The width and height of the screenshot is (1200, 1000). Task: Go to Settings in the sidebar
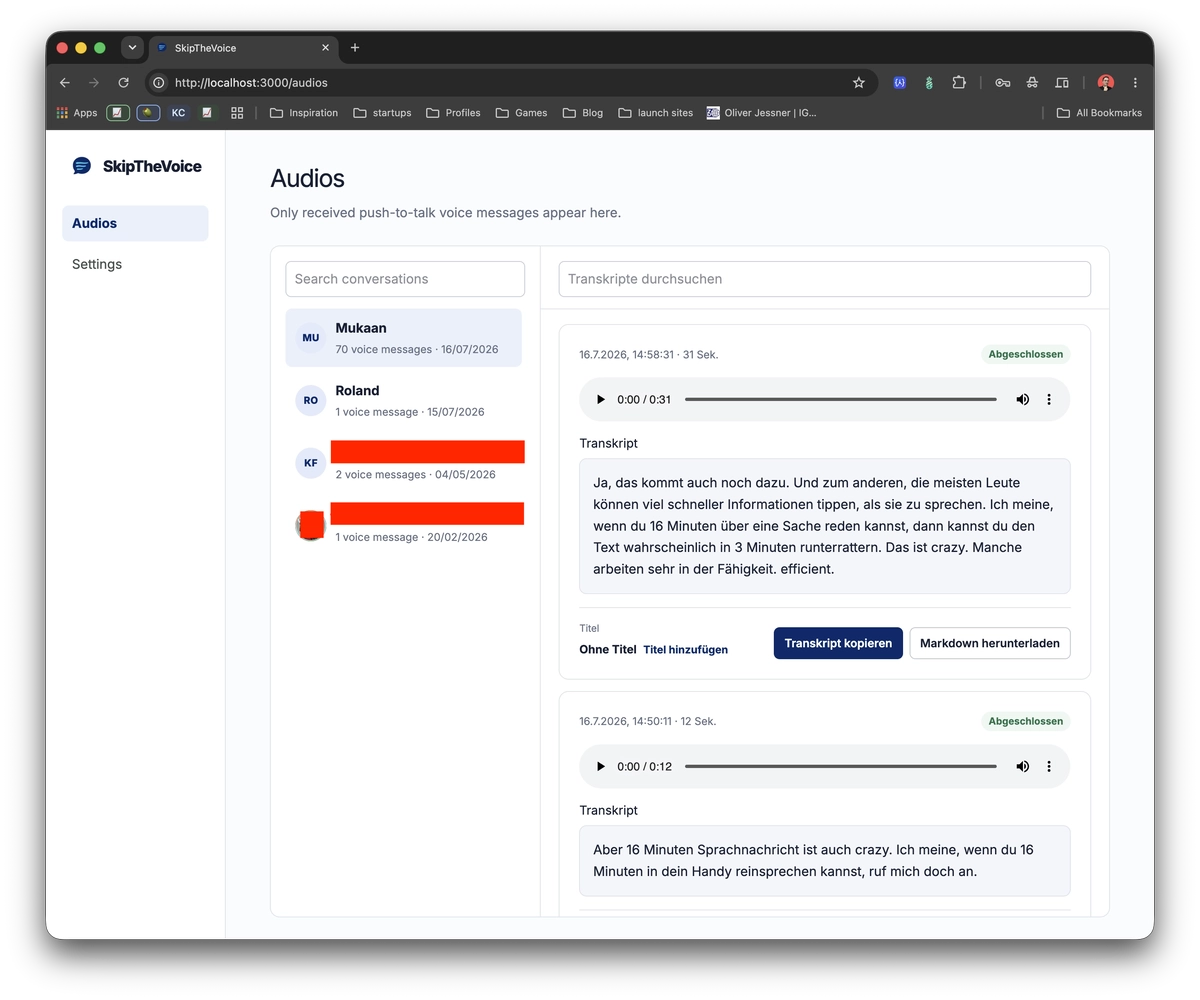pos(135,264)
